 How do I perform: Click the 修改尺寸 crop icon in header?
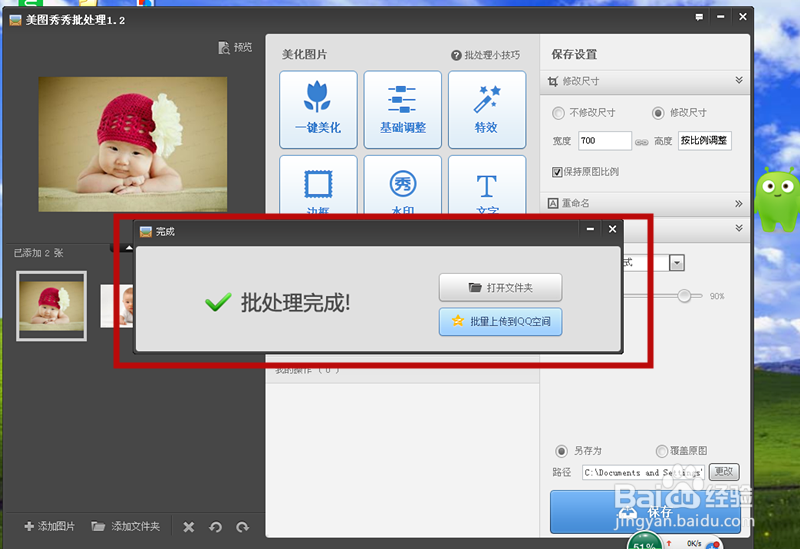tap(553, 81)
